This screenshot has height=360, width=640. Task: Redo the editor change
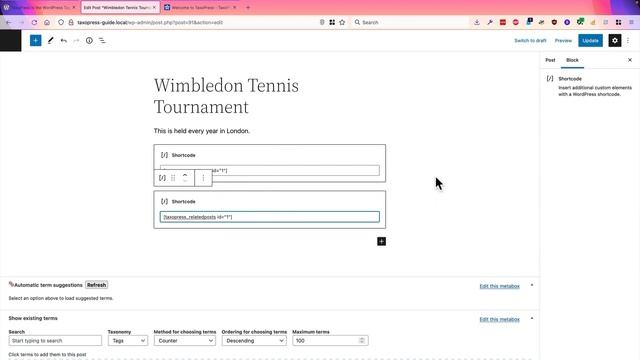[76, 40]
